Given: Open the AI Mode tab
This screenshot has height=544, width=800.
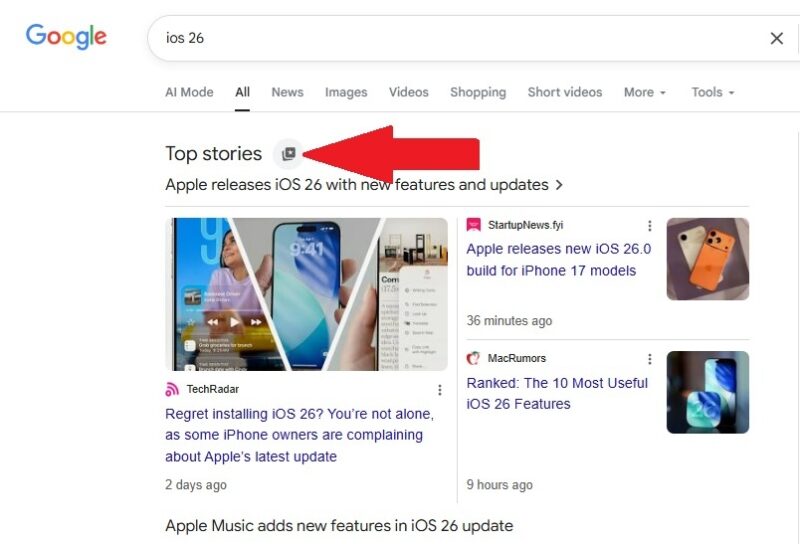Looking at the screenshot, I should point(189,92).
